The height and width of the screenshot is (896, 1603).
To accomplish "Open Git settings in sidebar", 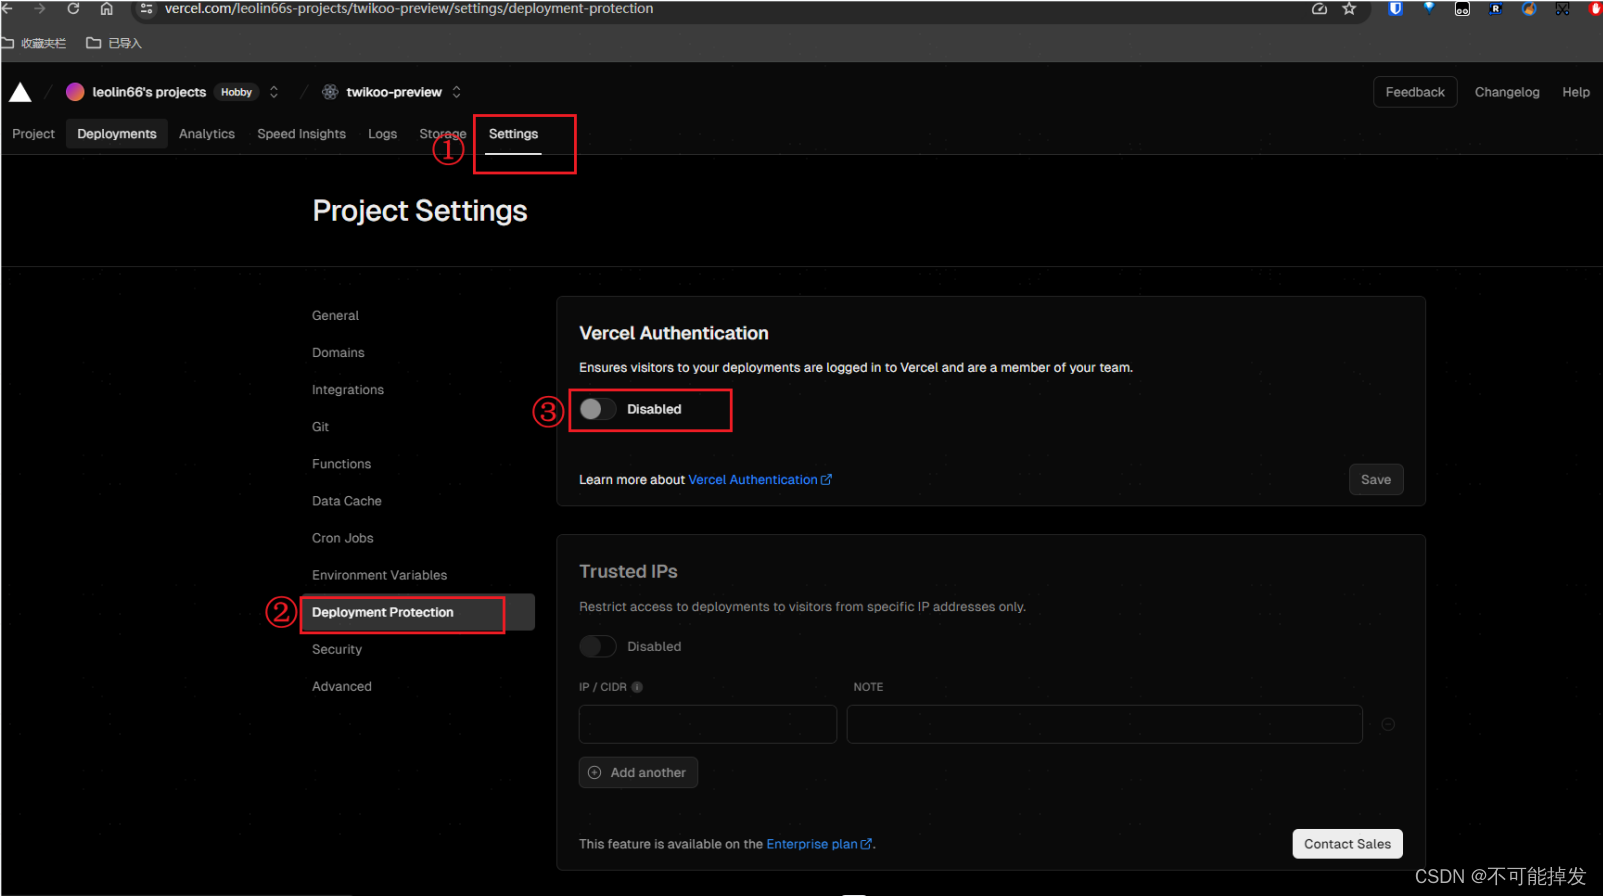I will (320, 427).
